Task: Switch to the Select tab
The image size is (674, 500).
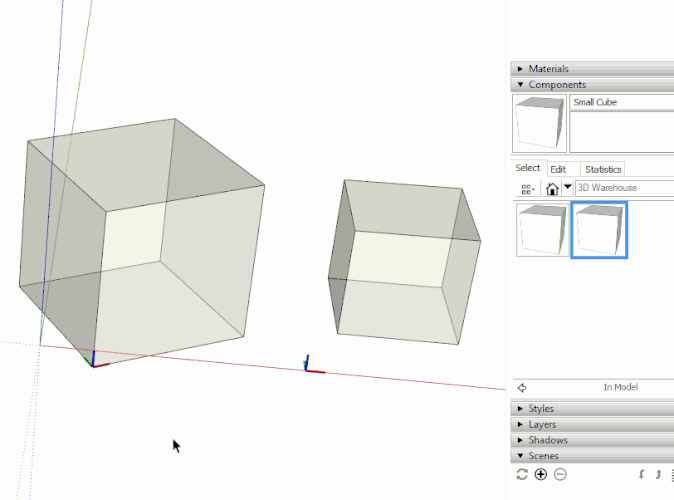Action: 527,168
